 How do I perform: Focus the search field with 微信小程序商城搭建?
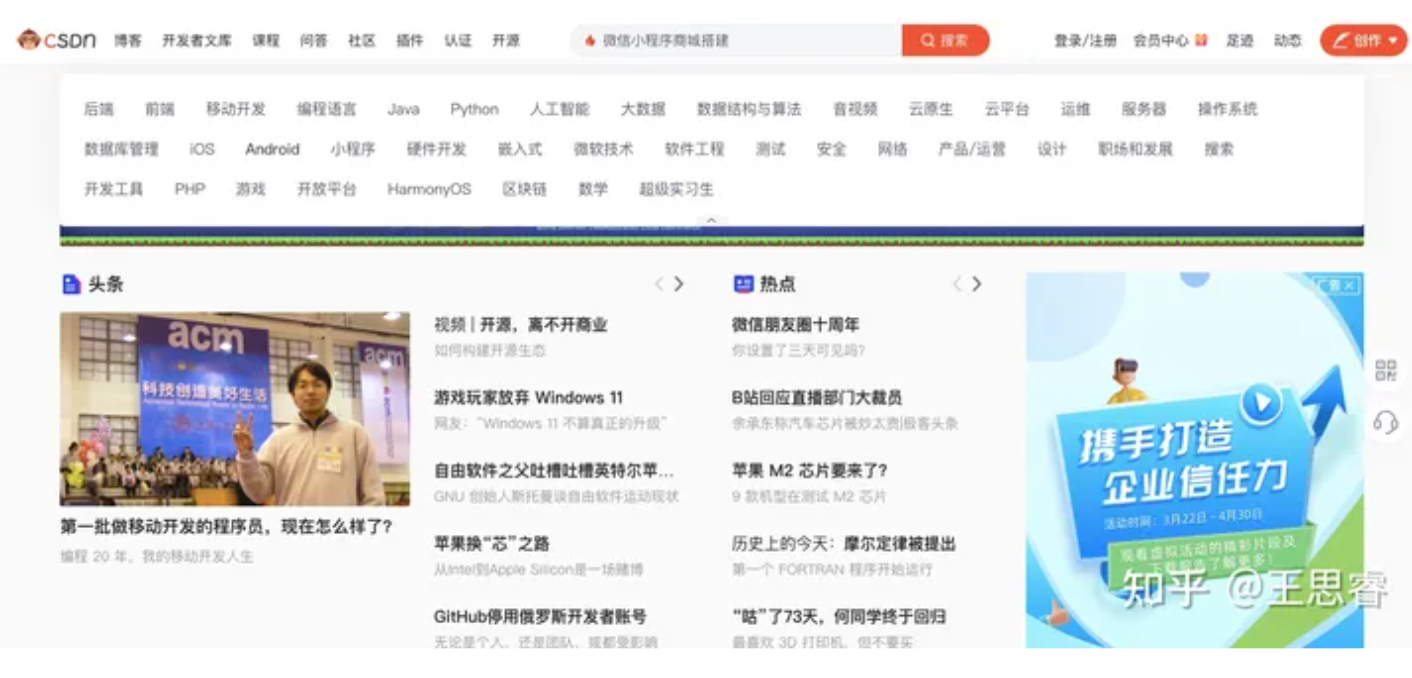pyautogui.click(x=740, y=41)
